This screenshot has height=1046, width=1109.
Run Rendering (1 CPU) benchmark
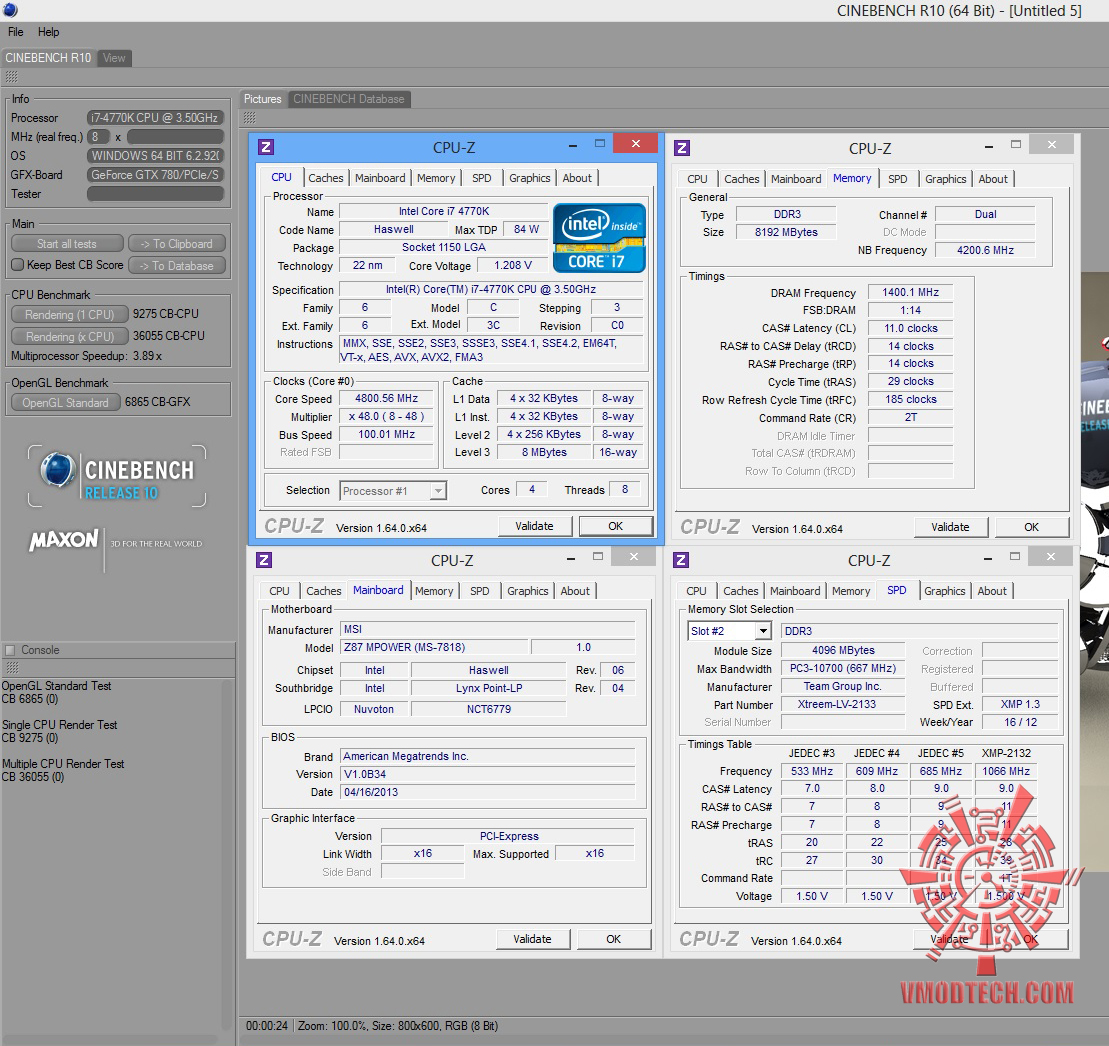(69, 315)
